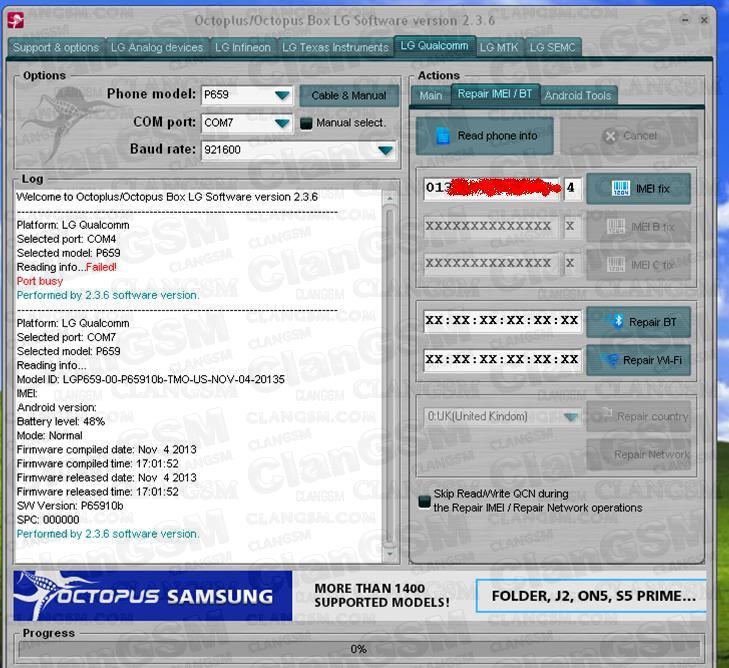The height and width of the screenshot is (668, 729).
Task: Click the log vertical scrollbar track
Action: [x=390, y=377]
